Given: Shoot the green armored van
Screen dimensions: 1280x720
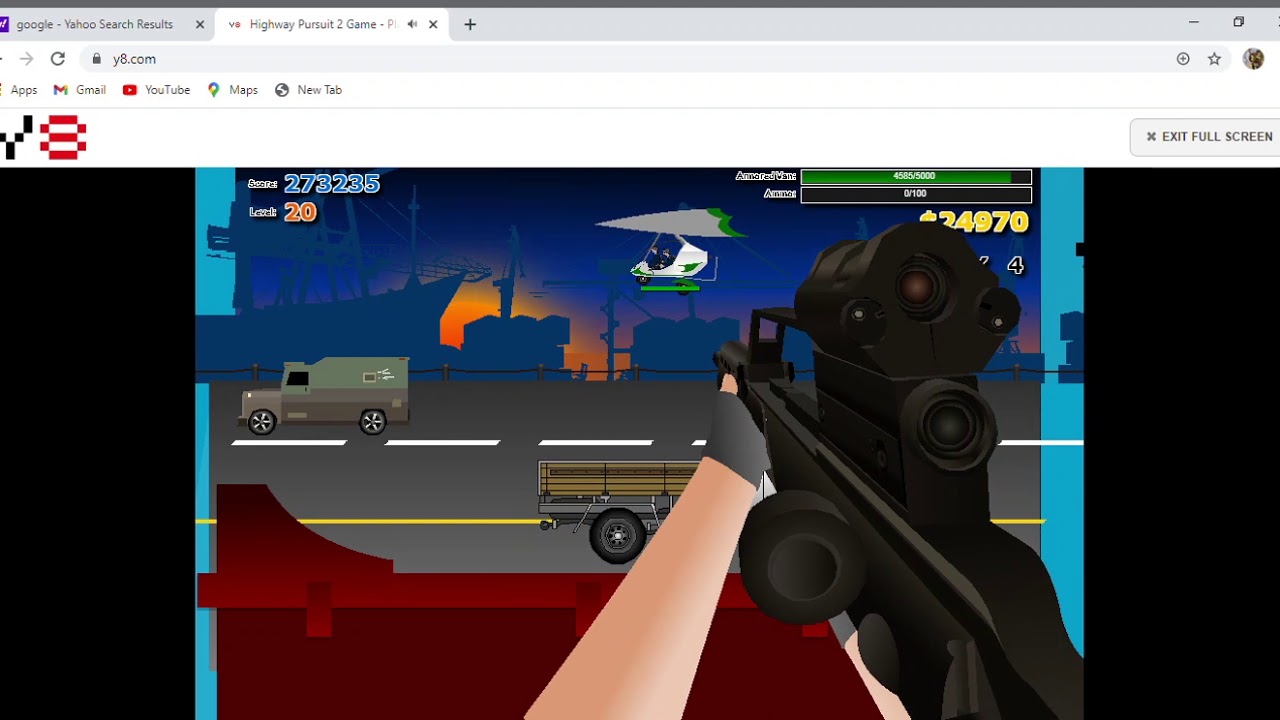Looking at the screenshot, I should pyautogui.click(x=325, y=395).
